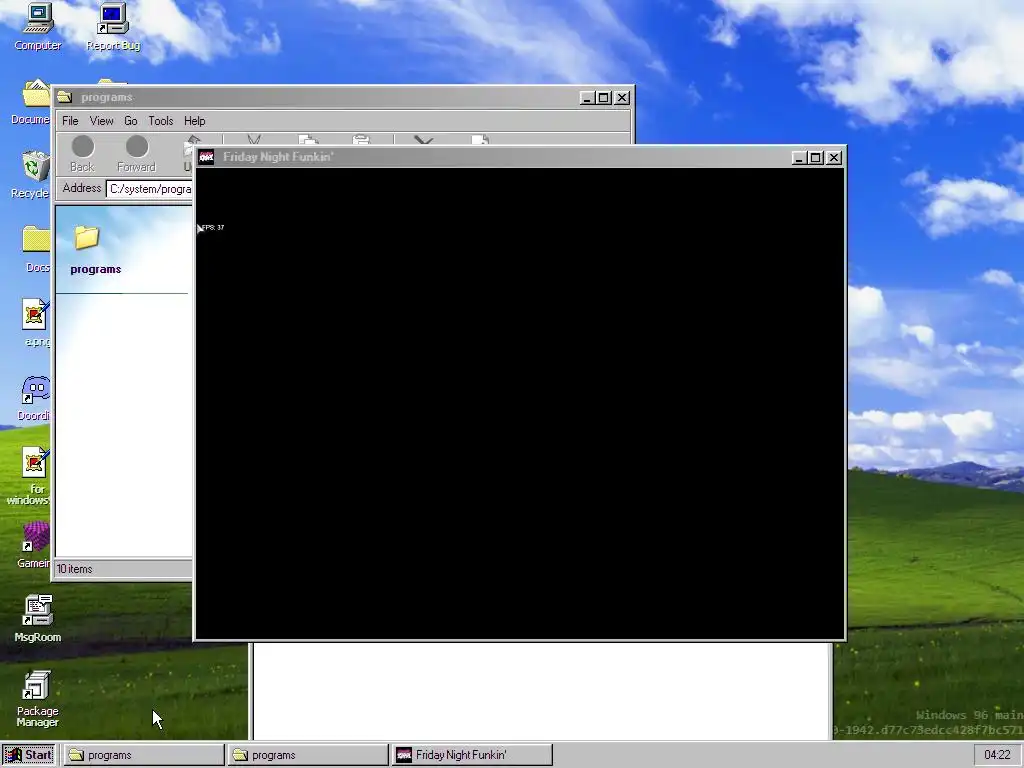Click the 04:22 taskbar clock

pyautogui.click(x=997, y=755)
